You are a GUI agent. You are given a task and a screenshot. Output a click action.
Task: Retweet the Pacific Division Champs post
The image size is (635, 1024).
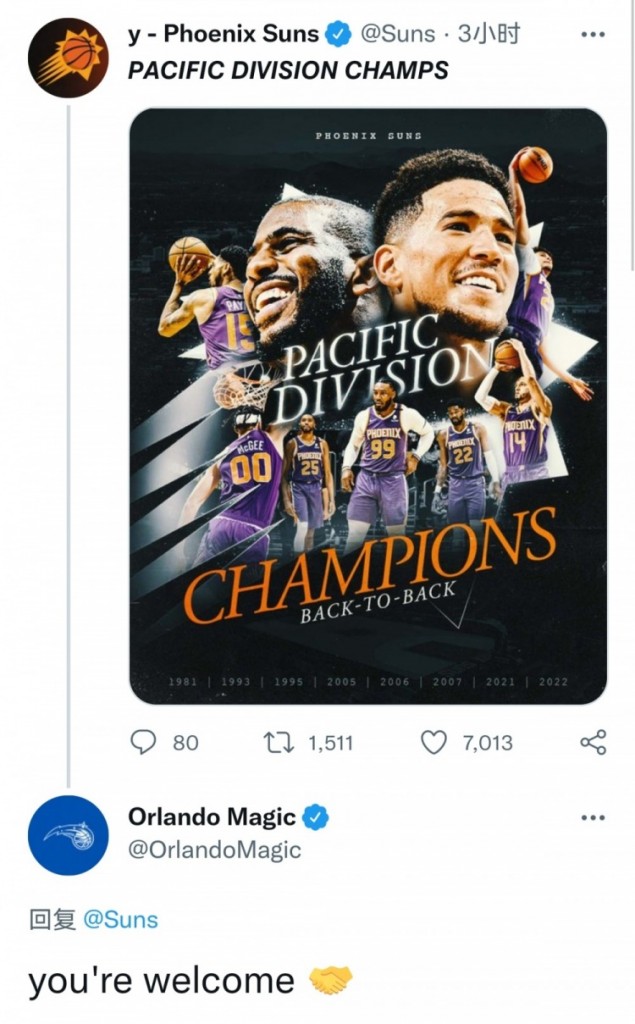pyautogui.click(x=274, y=743)
